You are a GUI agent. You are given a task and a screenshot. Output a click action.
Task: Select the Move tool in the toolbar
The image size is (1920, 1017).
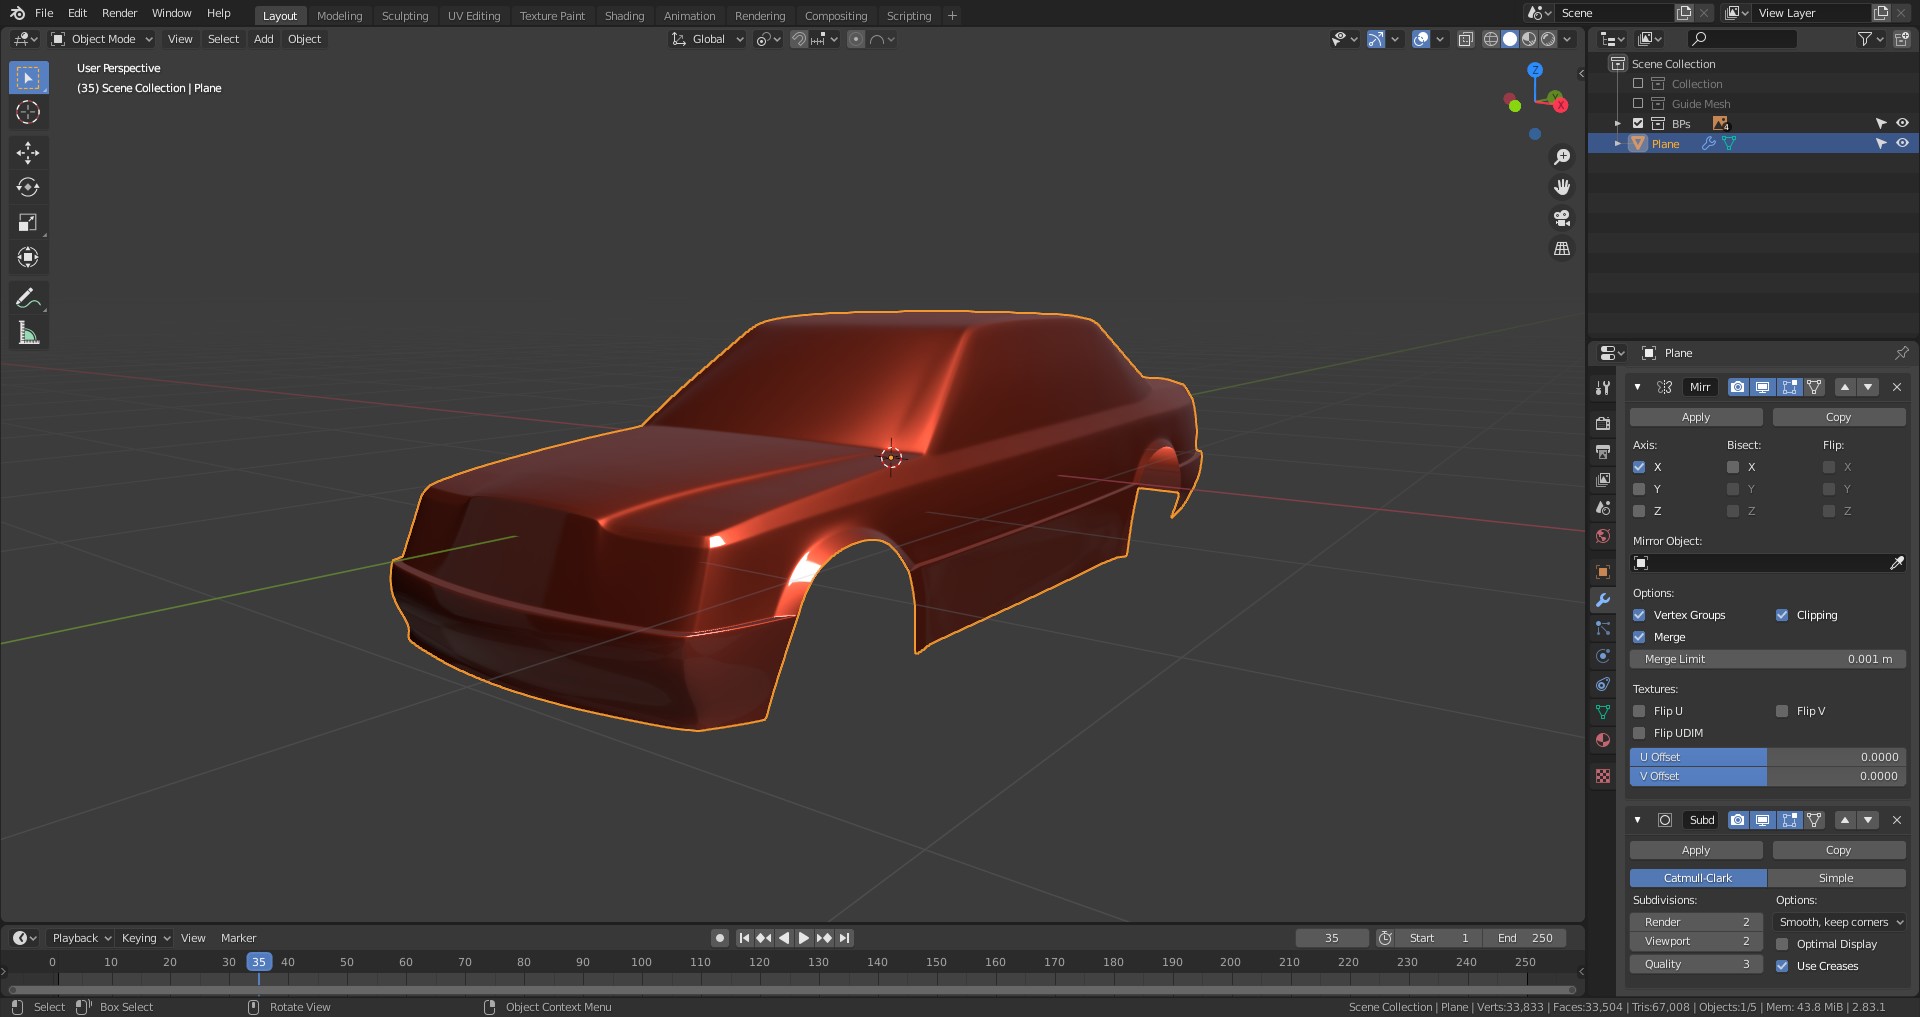28,152
